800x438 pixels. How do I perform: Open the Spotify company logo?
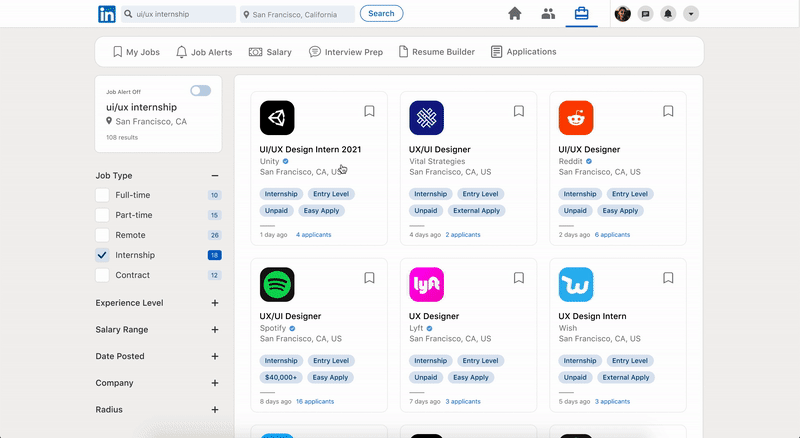point(277,285)
